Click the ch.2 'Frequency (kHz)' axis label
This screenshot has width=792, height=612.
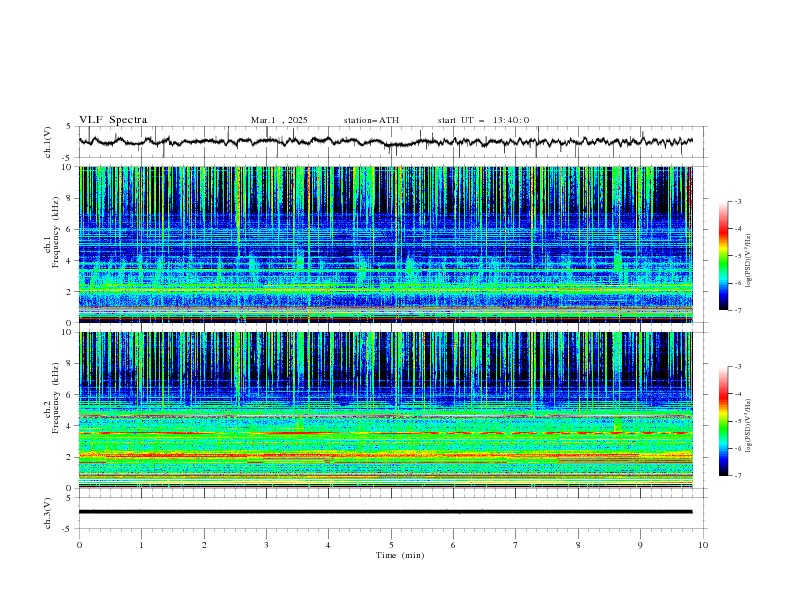point(56,397)
